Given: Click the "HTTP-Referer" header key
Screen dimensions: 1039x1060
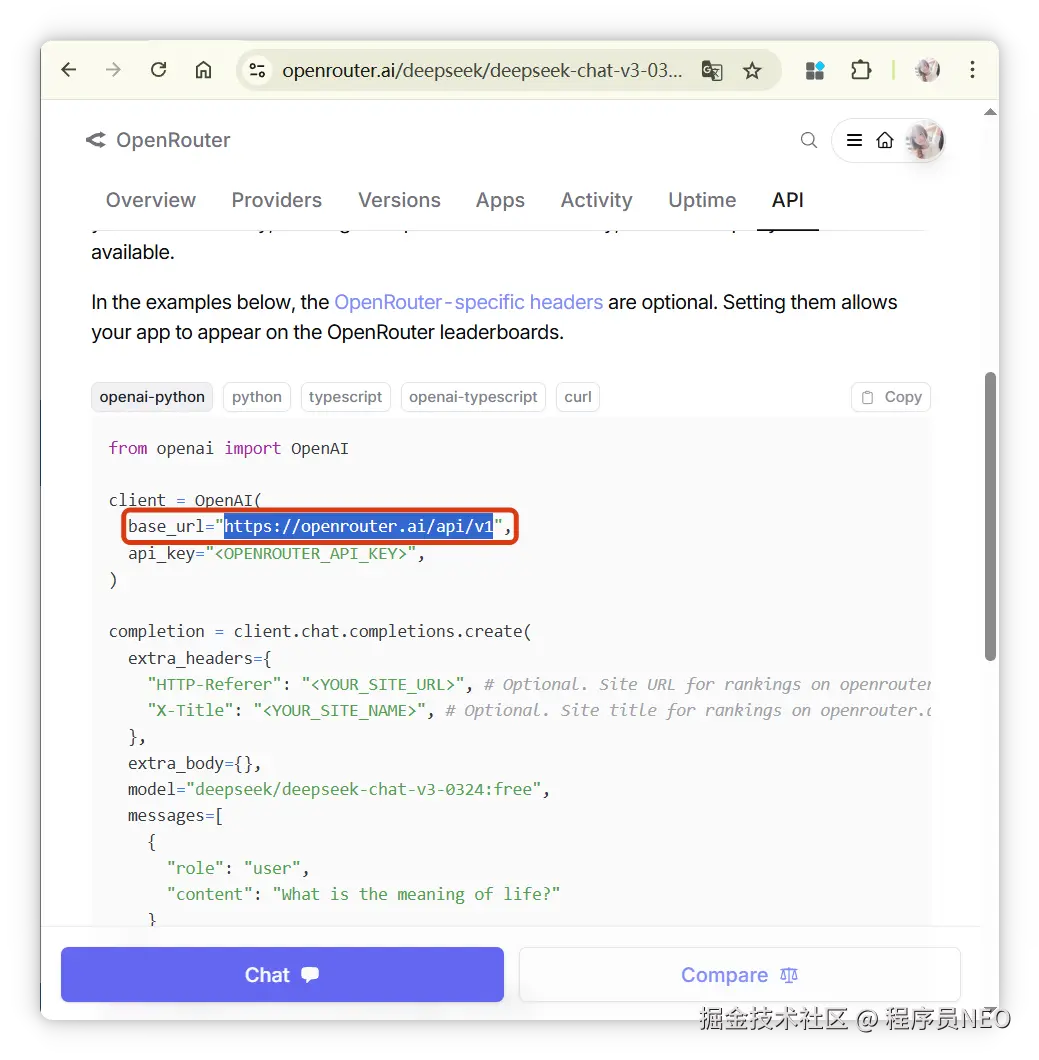Looking at the screenshot, I should pyautogui.click(x=214, y=684).
